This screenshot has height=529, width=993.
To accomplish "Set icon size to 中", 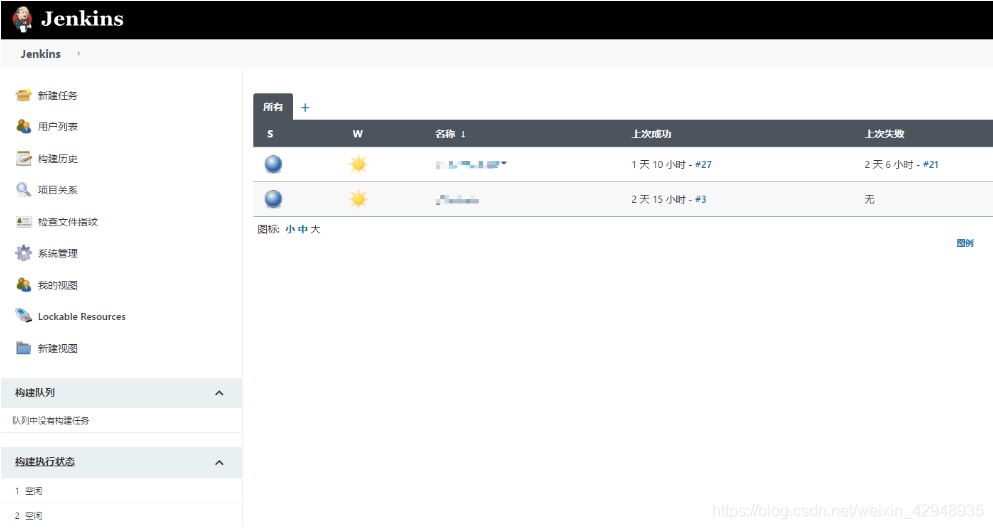I will coord(303,229).
